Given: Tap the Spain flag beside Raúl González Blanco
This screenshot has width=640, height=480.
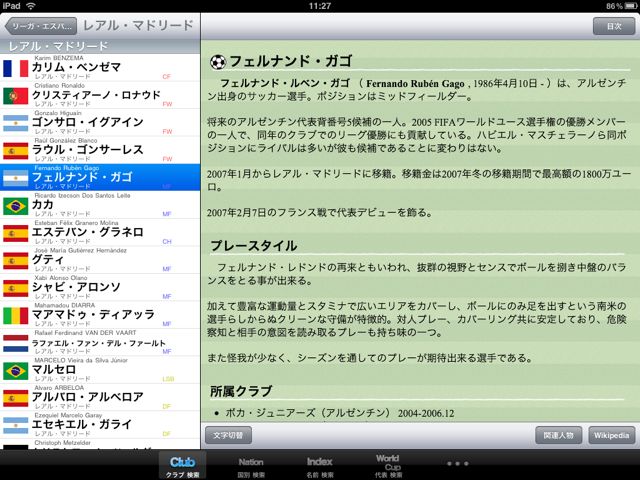Looking at the screenshot, I should (x=16, y=151).
